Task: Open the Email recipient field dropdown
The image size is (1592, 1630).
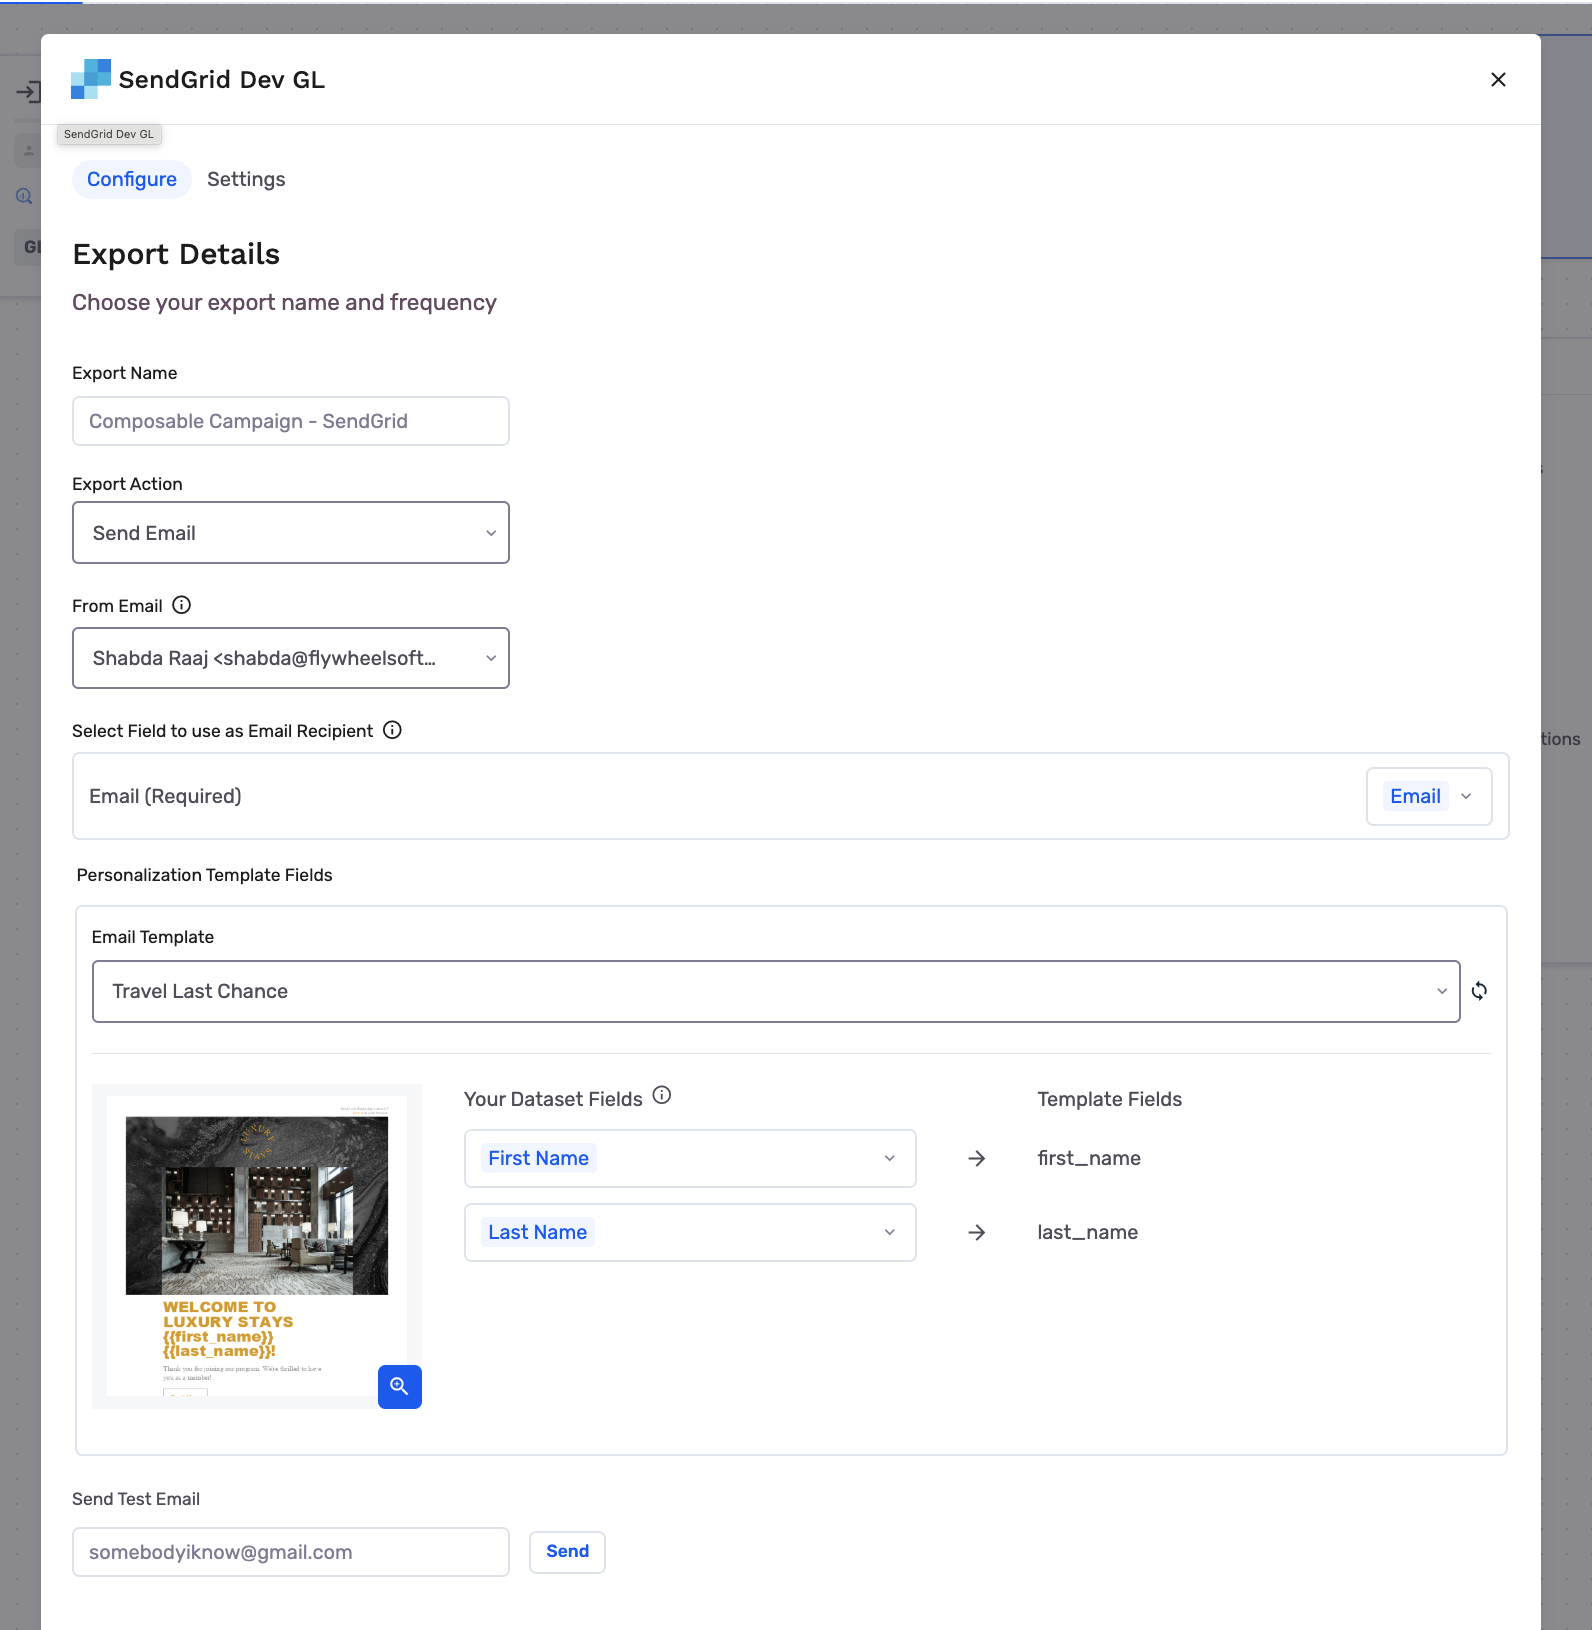Action: point(1429,796)
